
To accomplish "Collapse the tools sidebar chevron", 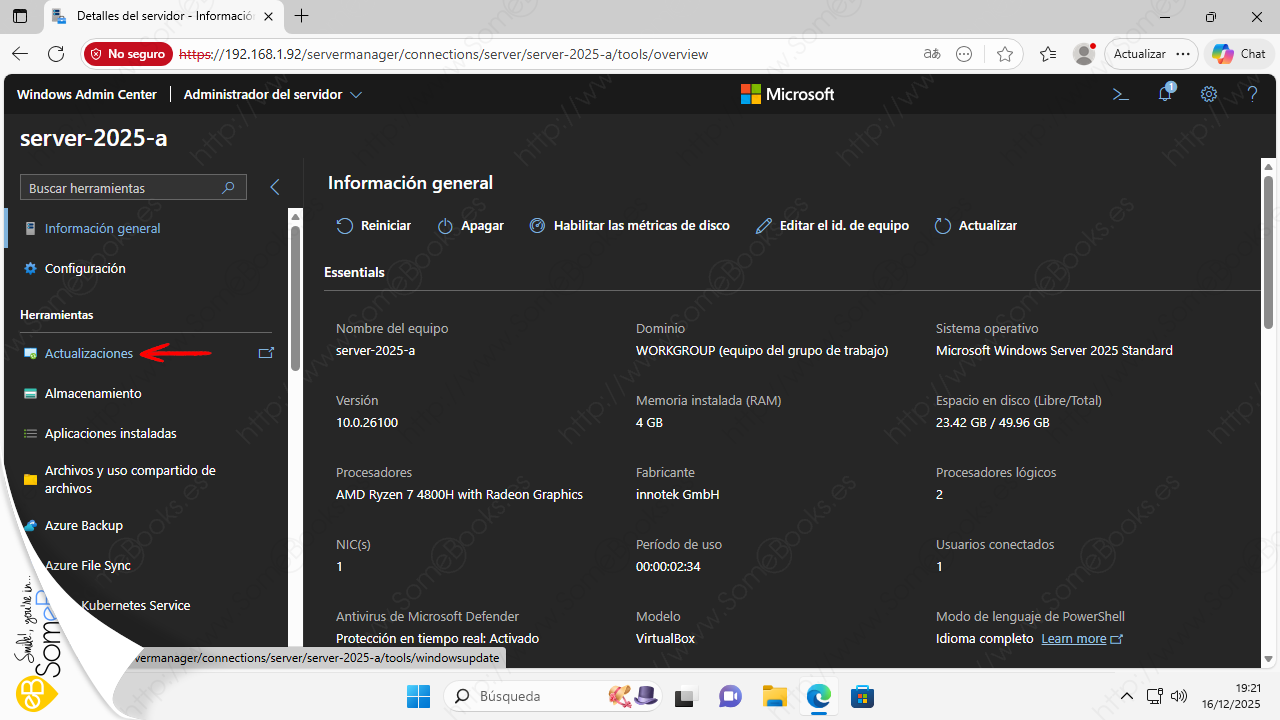I will 275,187.
